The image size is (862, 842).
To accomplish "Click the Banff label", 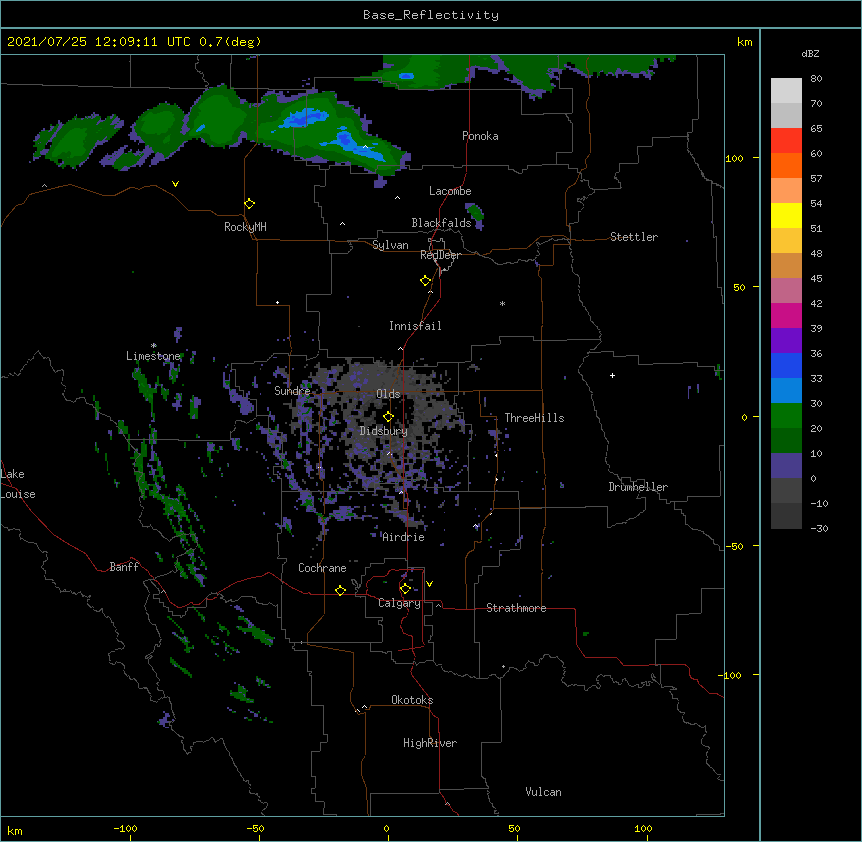I will coord(124,567).
